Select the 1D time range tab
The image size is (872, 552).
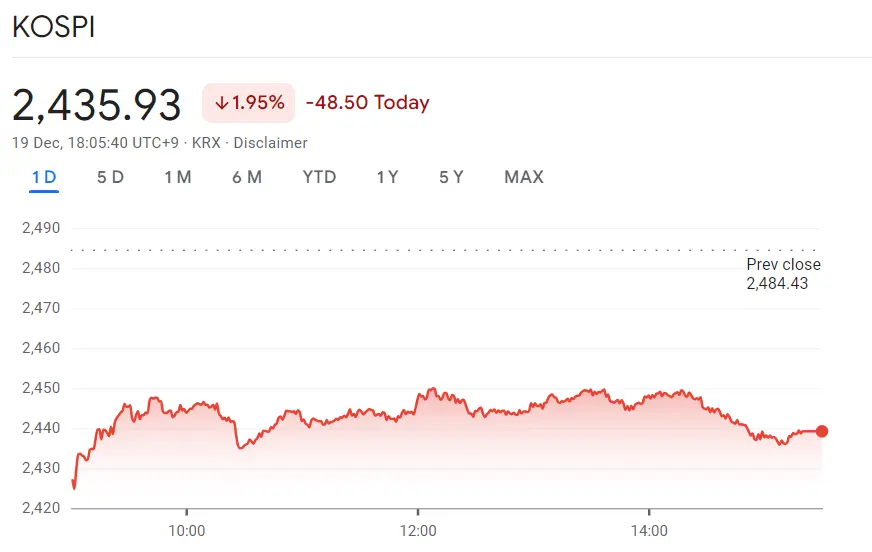click(x=44, y=177)
